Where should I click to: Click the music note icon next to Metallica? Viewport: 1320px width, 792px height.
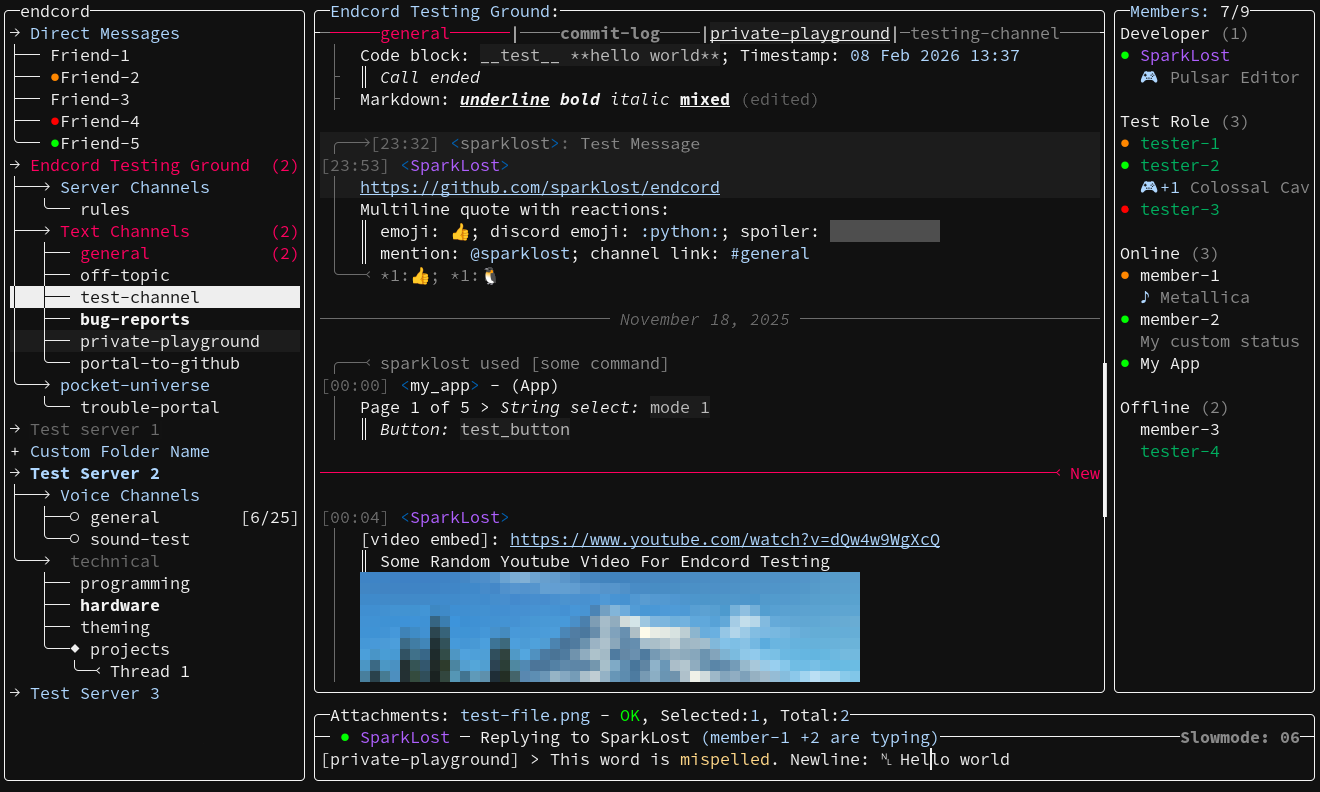tap(1146, 297)
